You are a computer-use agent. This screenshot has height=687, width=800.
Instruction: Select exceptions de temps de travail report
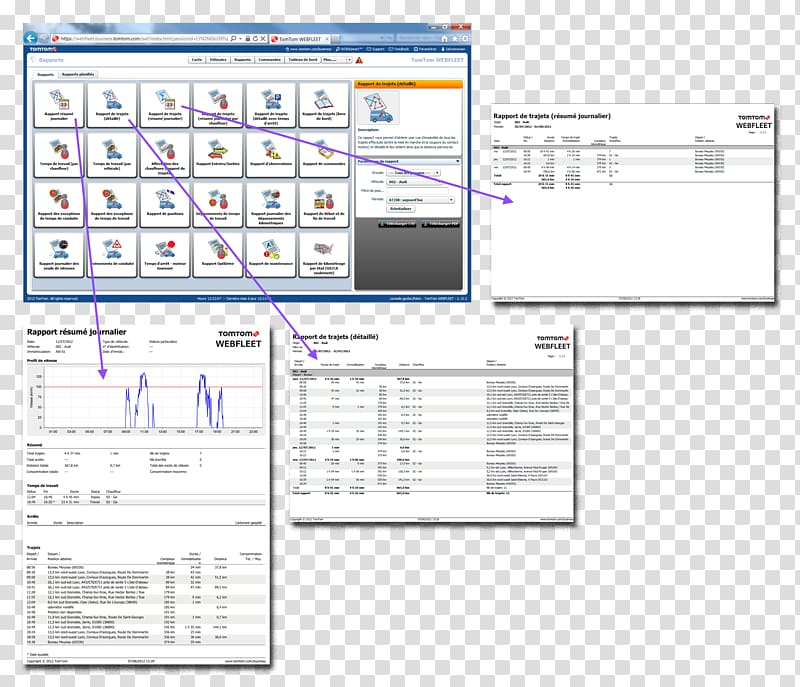click(112, 205)
